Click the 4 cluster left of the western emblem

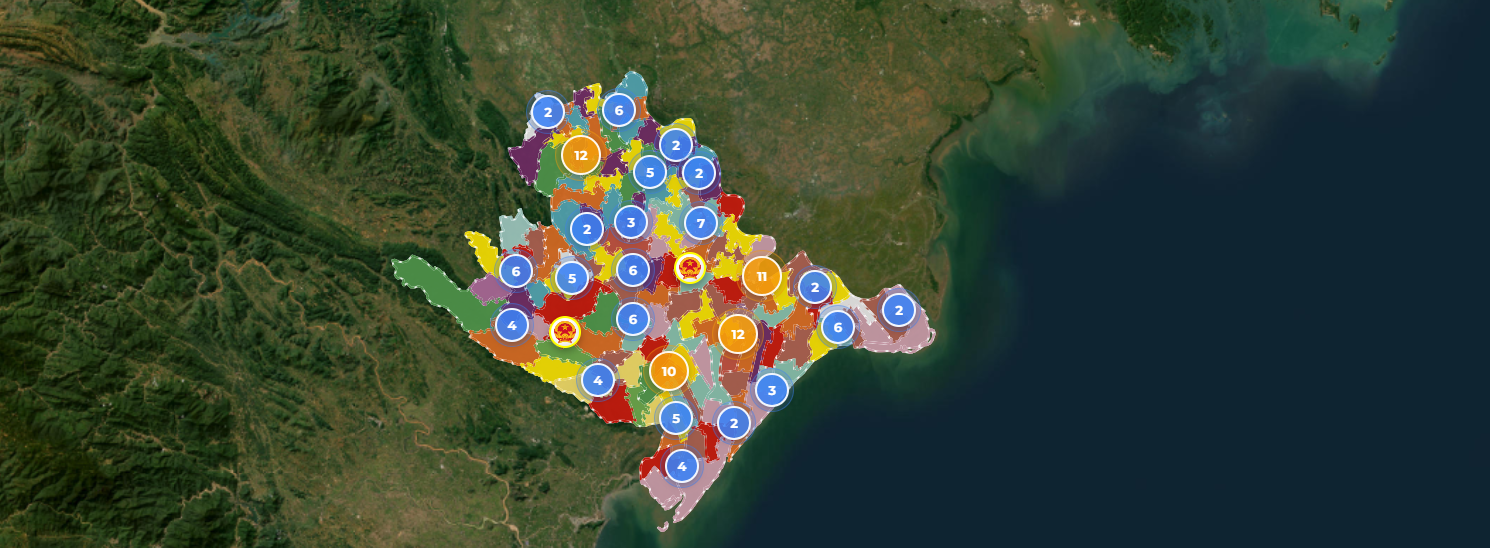(x=512, y=325)
